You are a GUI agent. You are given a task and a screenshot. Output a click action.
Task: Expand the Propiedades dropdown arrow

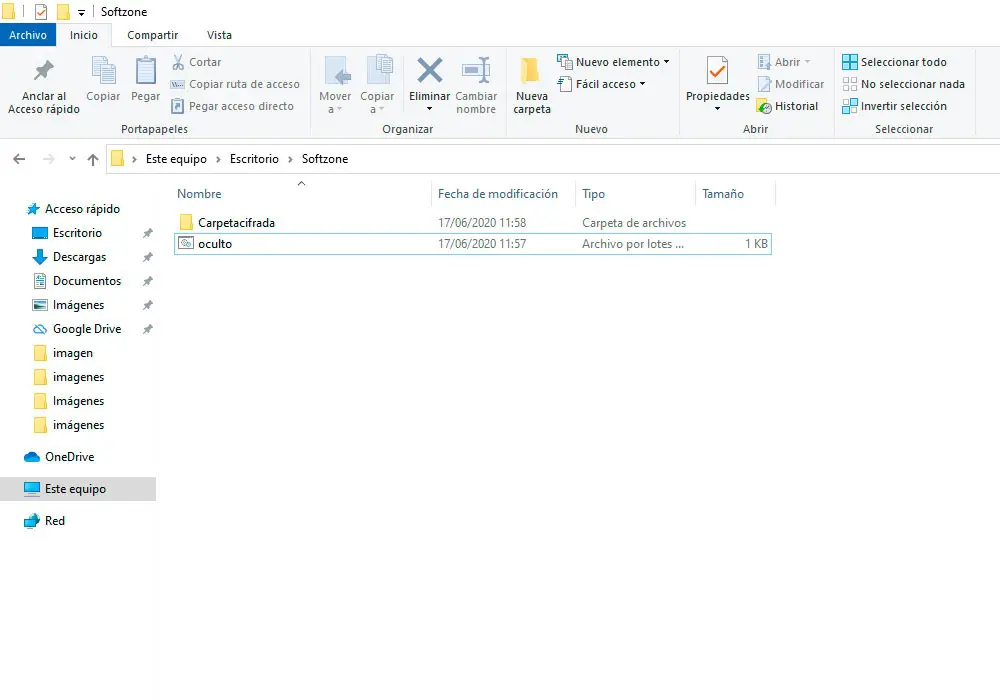click(717, 109)
